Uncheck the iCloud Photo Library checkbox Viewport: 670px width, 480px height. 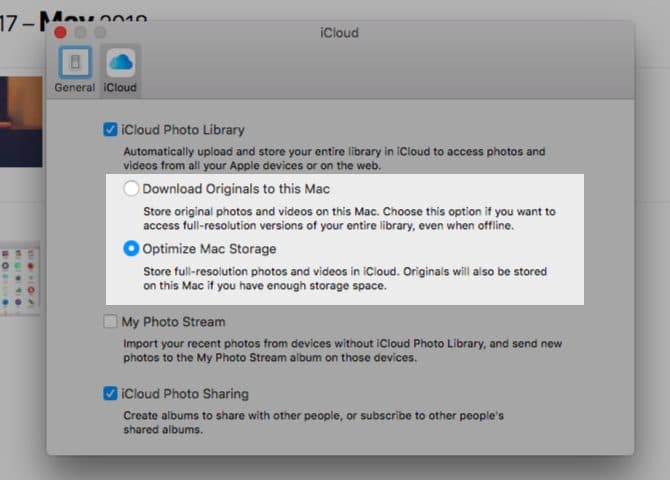110,130
